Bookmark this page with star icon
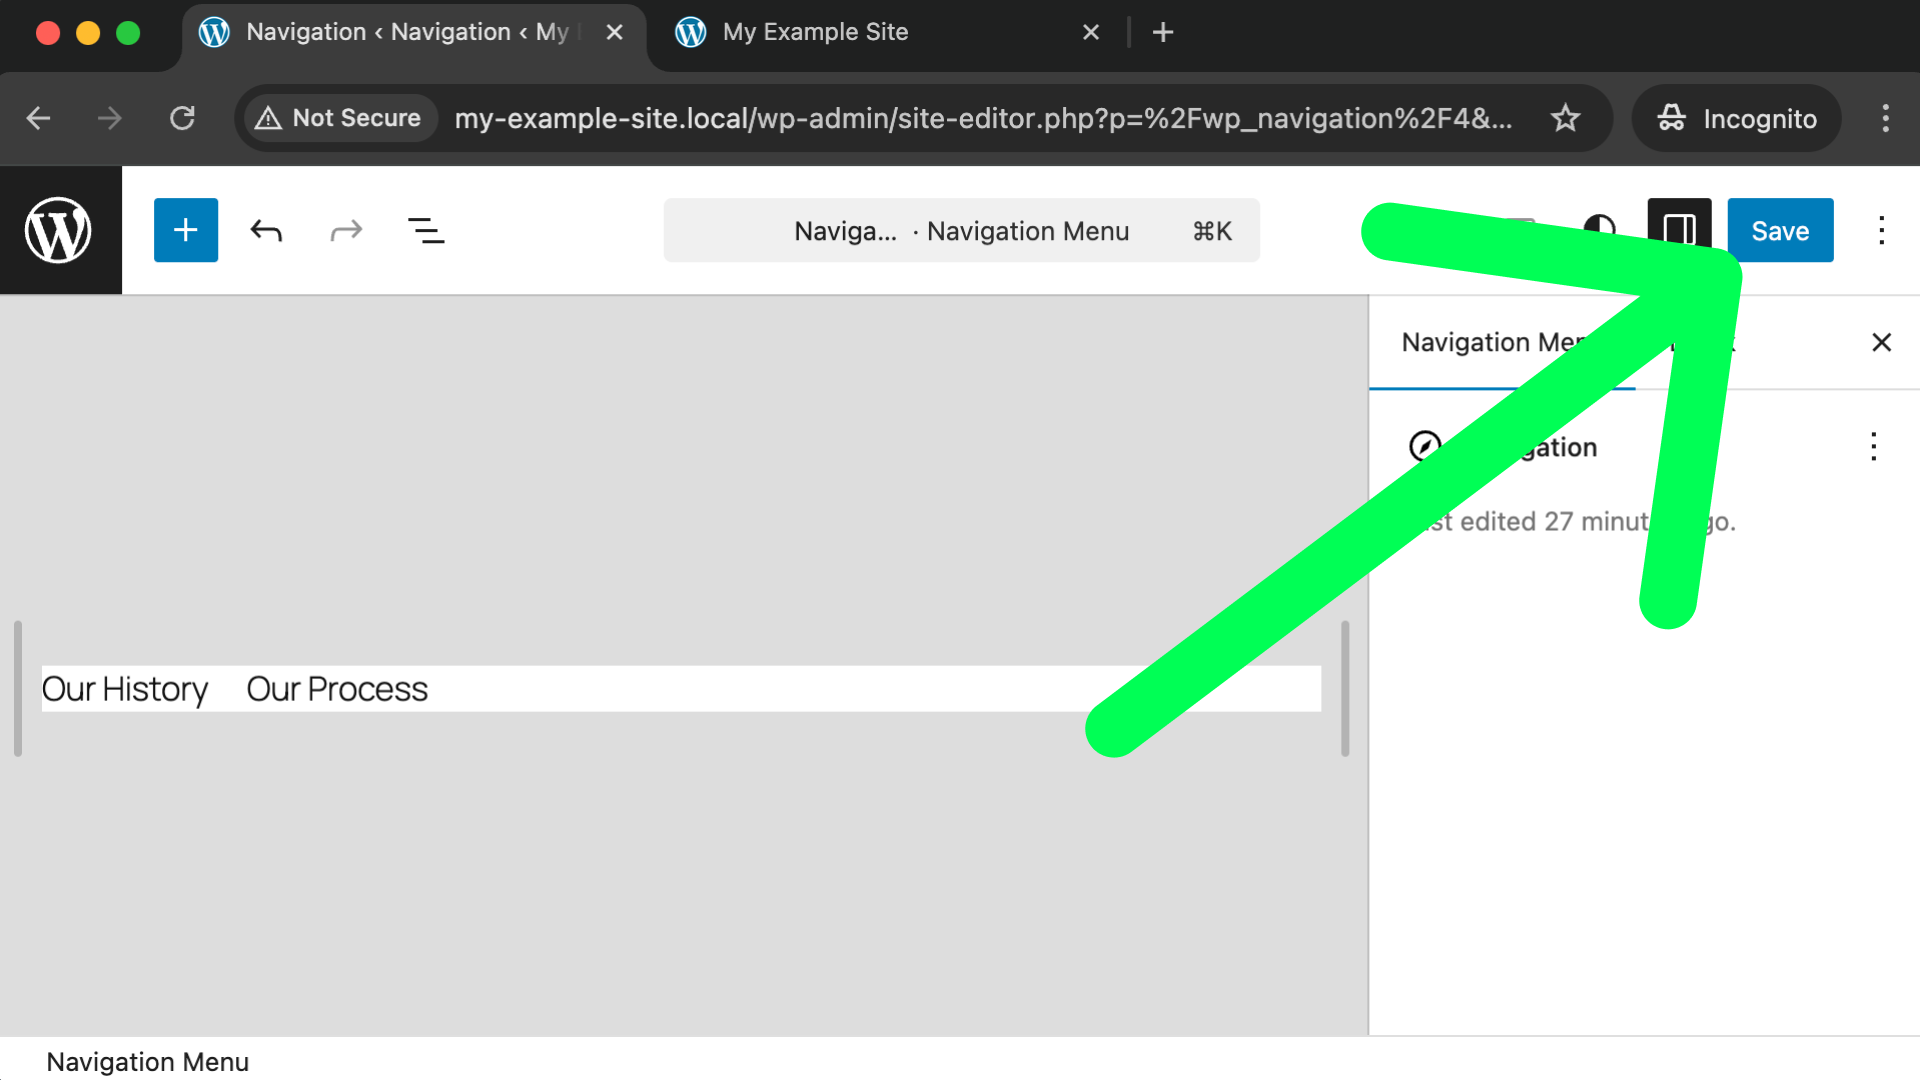 point(1565,118)
